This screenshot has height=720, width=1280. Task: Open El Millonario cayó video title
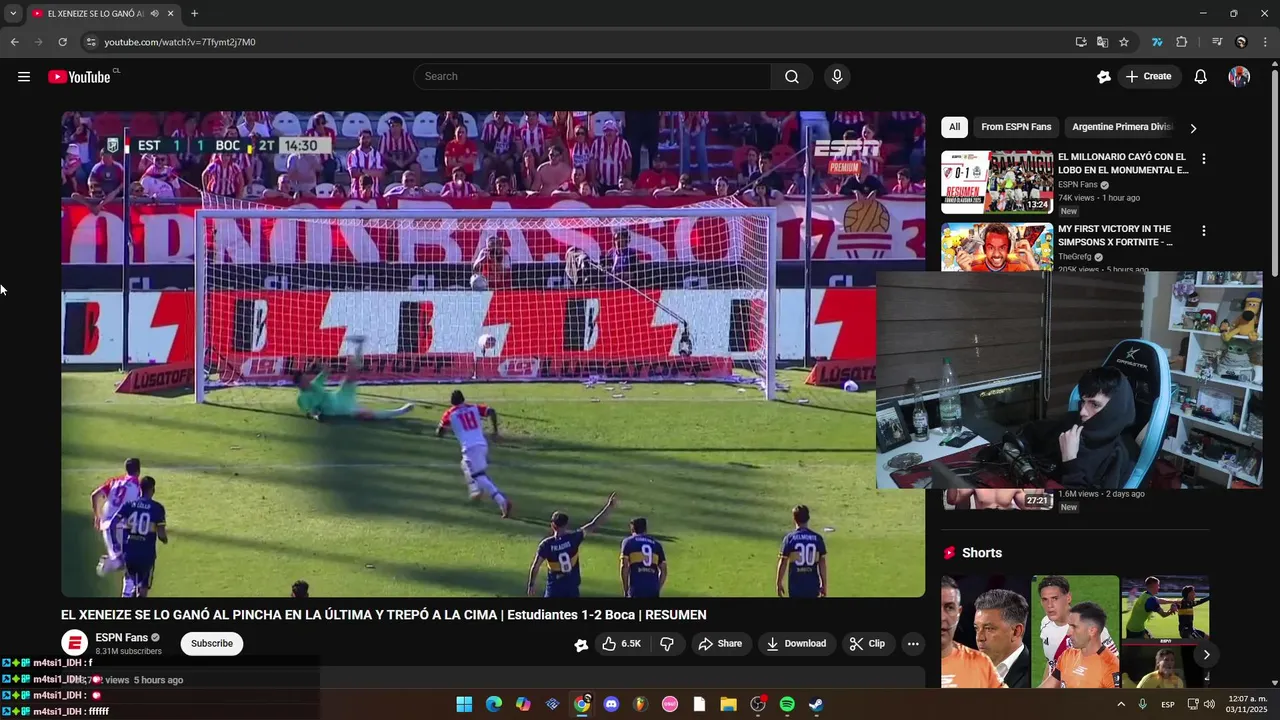pos(1123,164)
